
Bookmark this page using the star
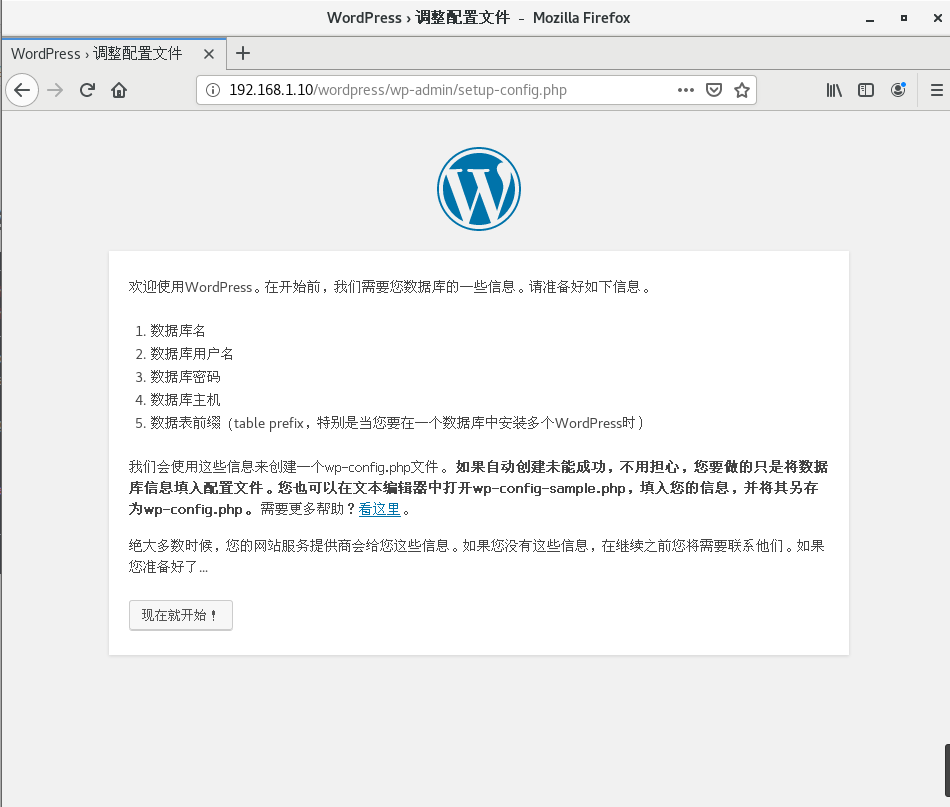(742, 90)
